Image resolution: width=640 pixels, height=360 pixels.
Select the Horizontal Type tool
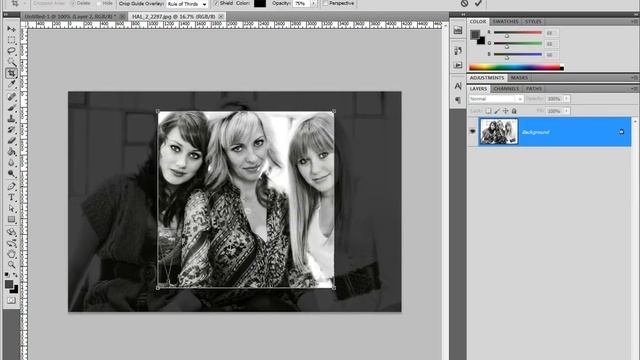tap(11, 198)
